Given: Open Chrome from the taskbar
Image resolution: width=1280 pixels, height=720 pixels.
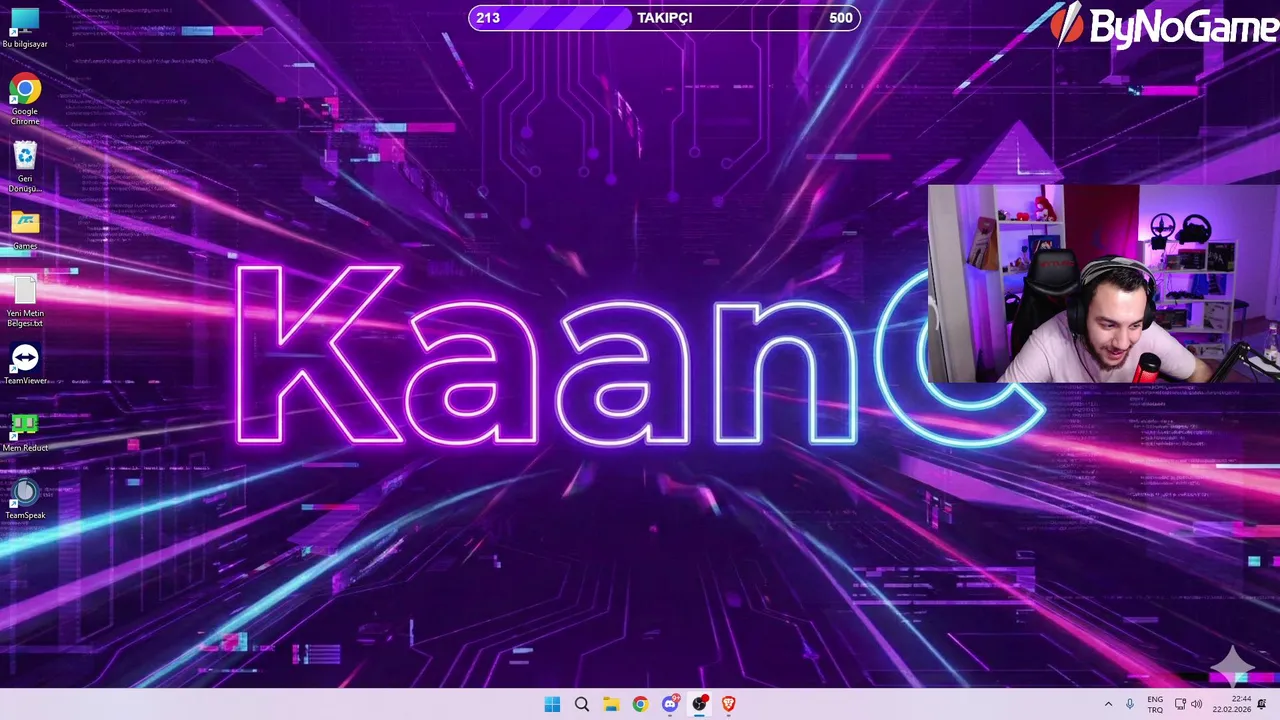Looking at the screenshot, I should tap(640, 704).
